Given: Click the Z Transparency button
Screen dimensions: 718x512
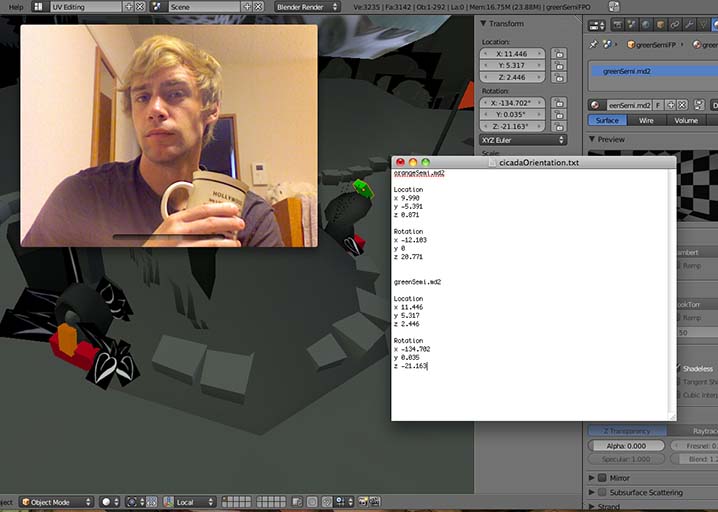Looking at the screenshot, I should point(620,430).
